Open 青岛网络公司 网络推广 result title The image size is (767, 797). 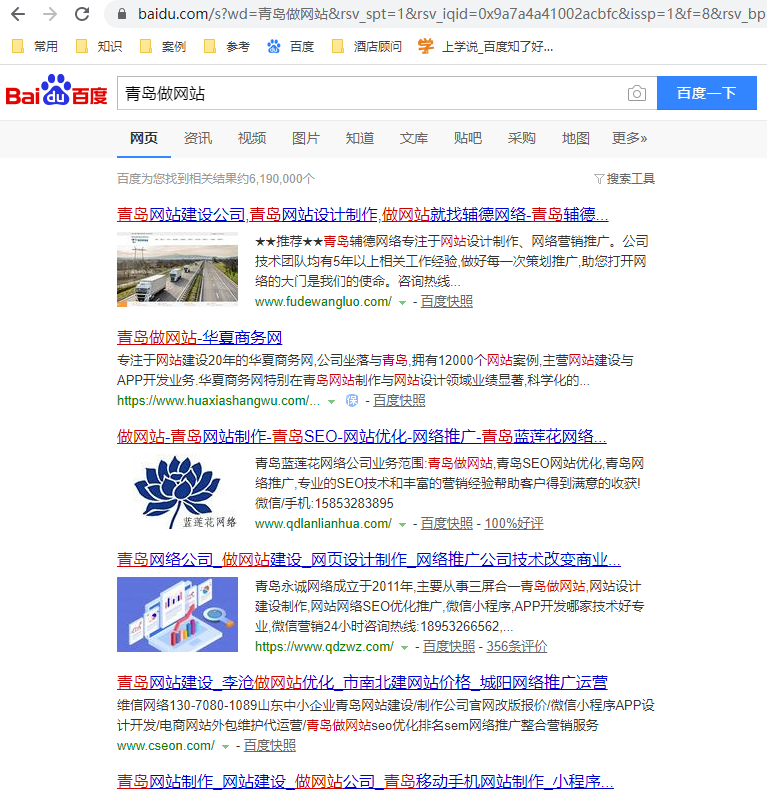tap(369, 560)
